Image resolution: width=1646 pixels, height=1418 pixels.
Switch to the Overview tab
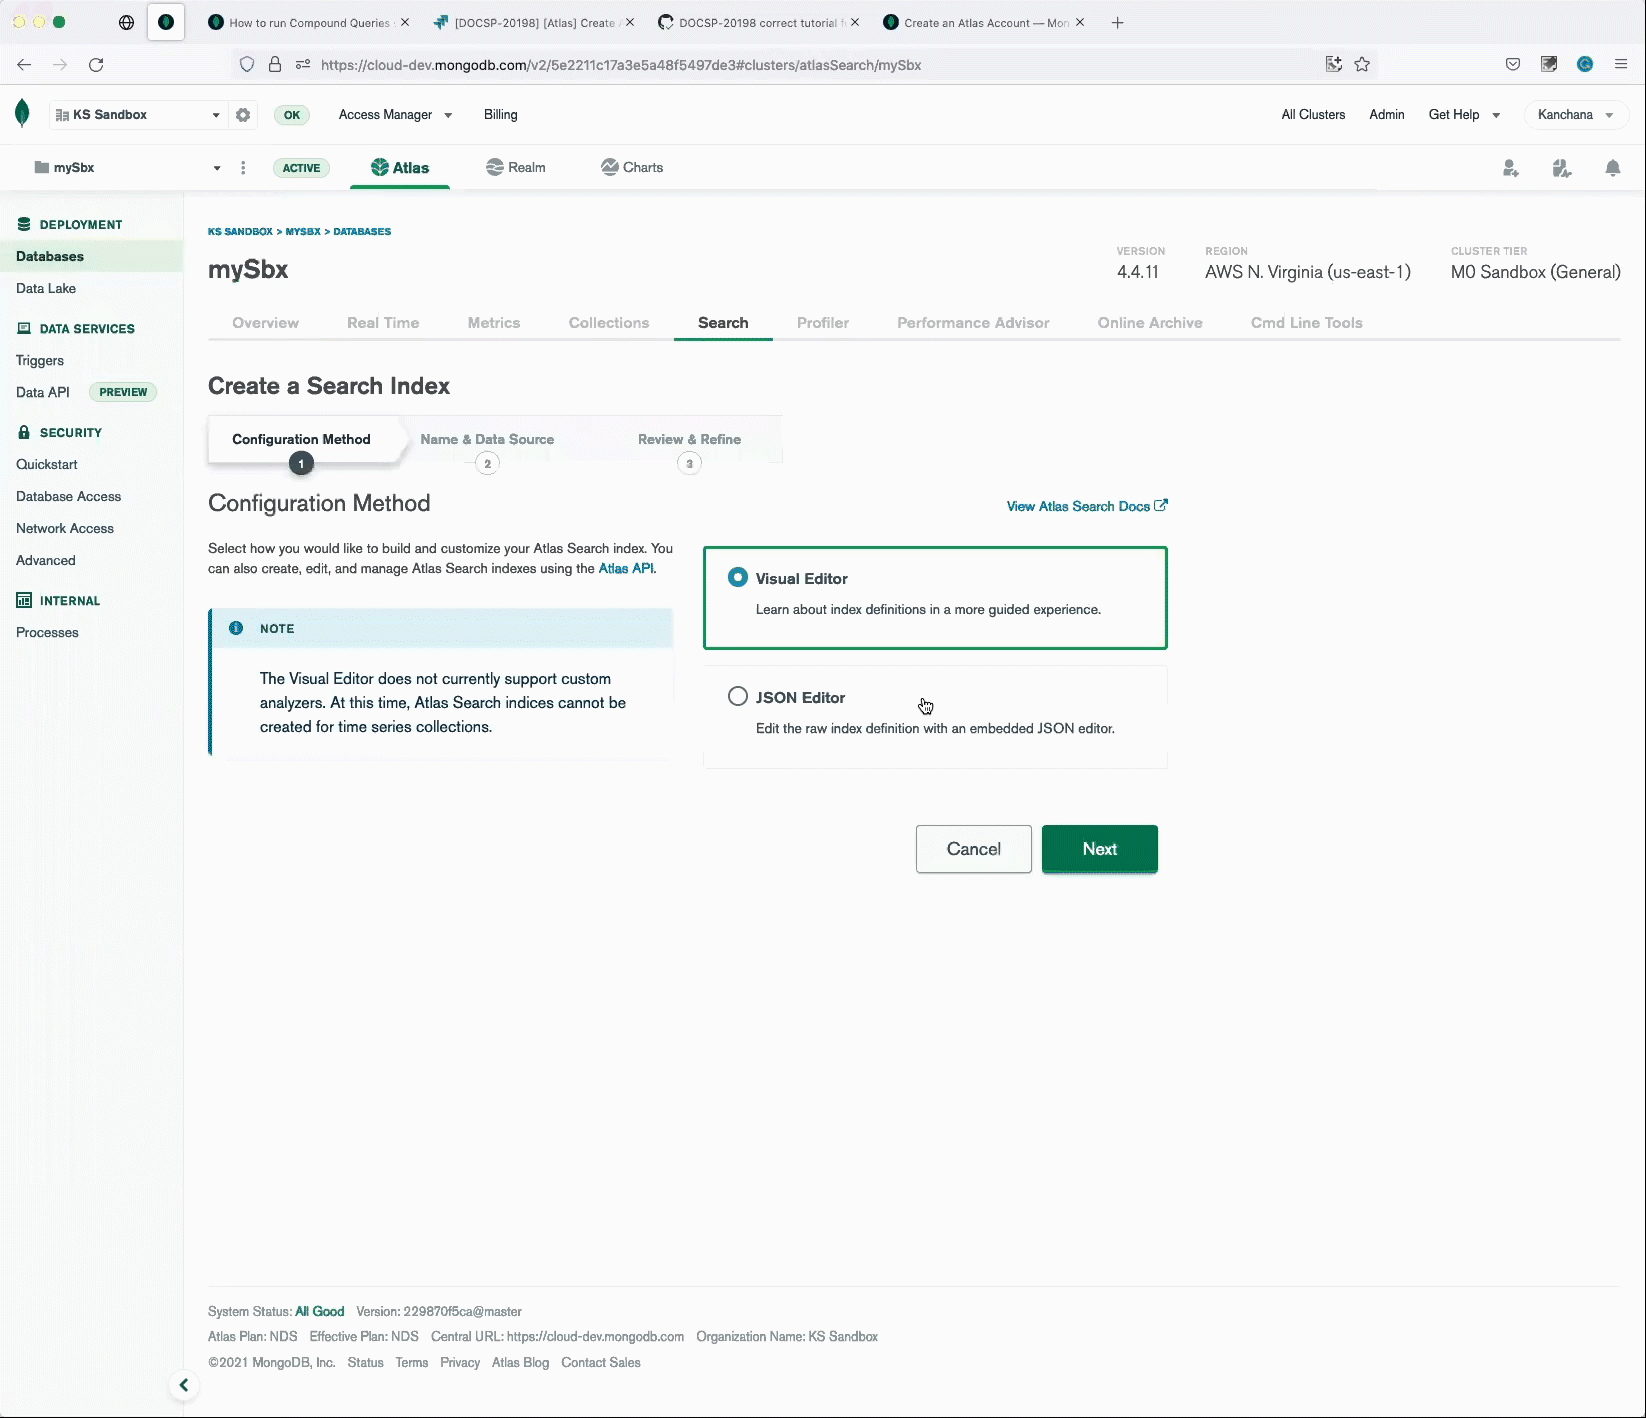click(x=265, y=323)
